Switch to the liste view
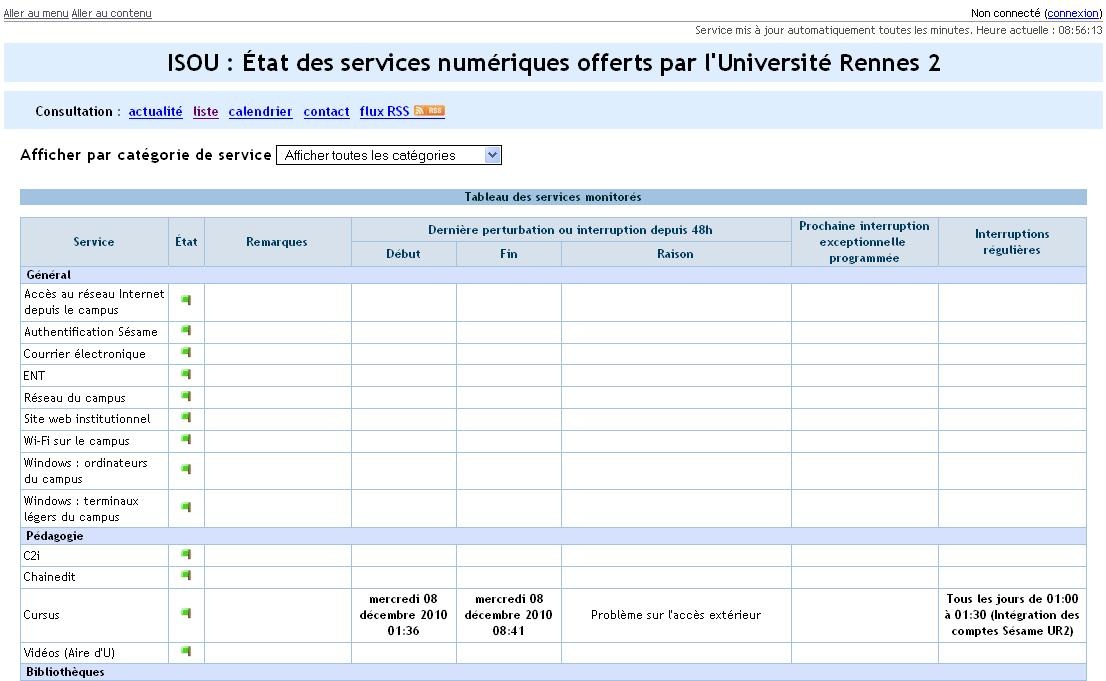 pyautogui.click(x=205, y=112)
